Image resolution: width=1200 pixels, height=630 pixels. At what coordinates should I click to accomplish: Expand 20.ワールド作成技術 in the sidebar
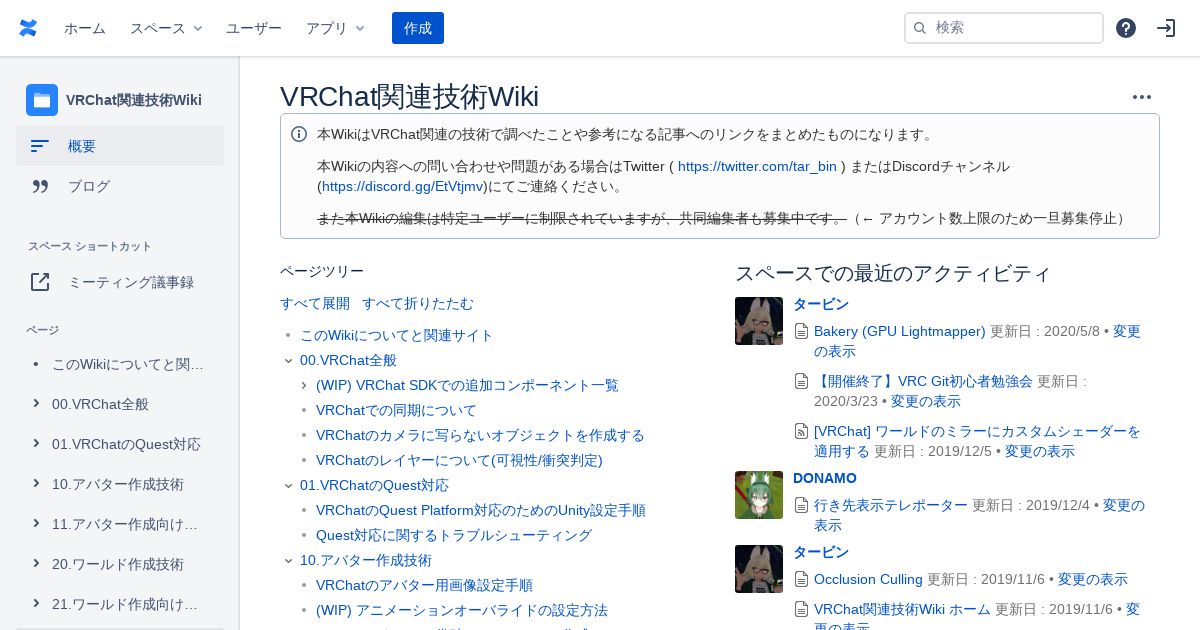(x=36, y=563)
